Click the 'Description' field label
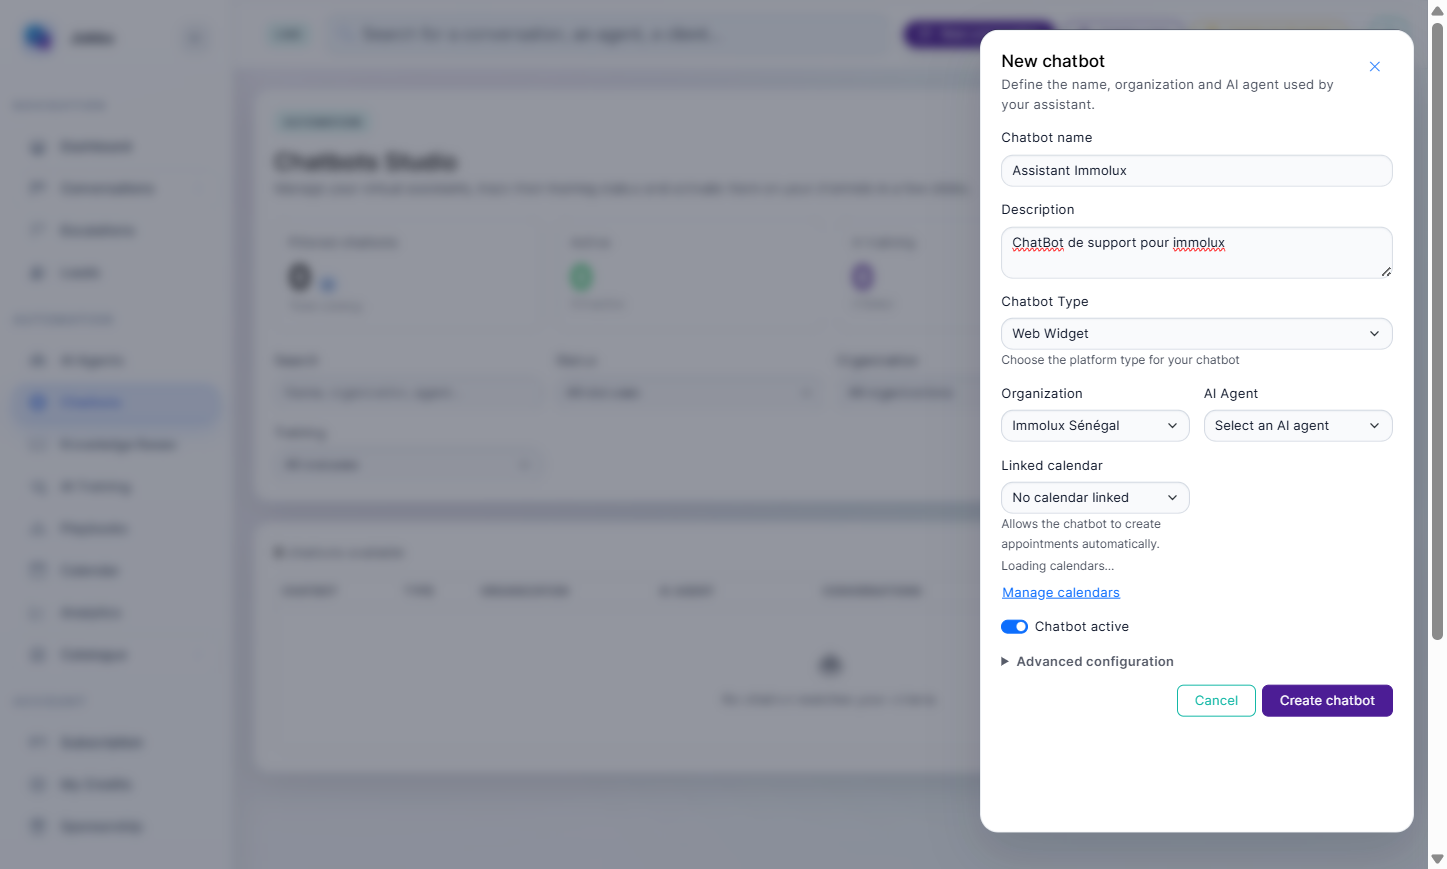1447x869 pixels. pyautogui.click(x=1038, y=210)
